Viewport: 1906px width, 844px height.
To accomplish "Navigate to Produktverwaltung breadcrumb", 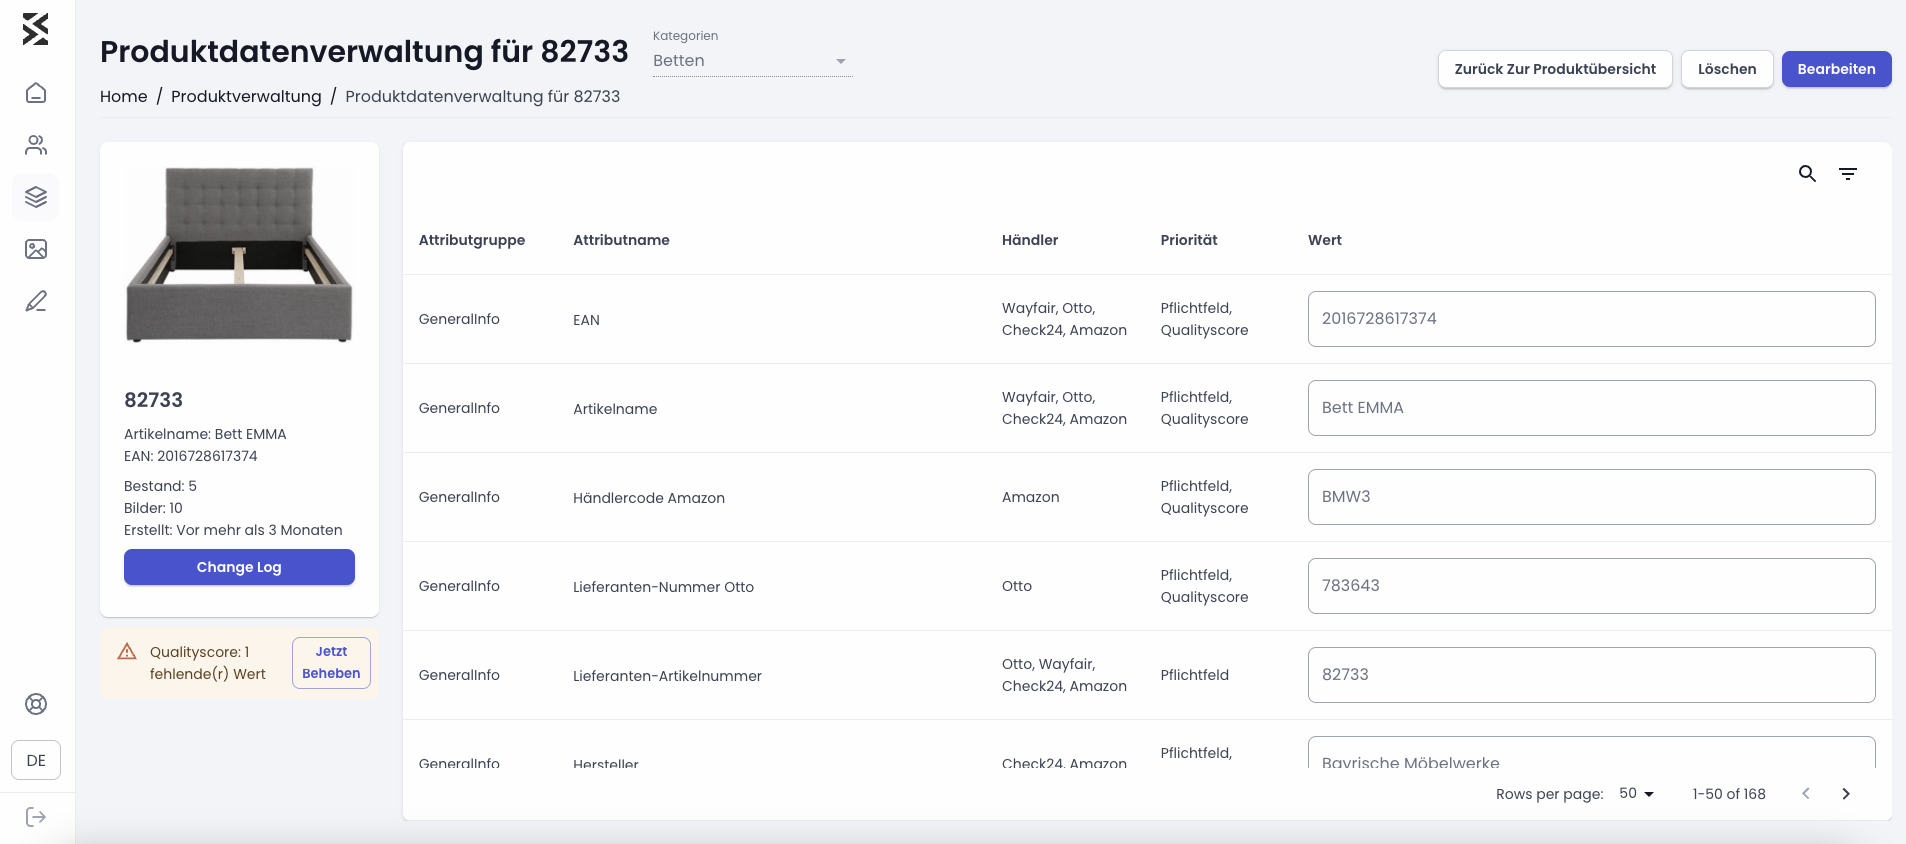I will tap(246, 96).
